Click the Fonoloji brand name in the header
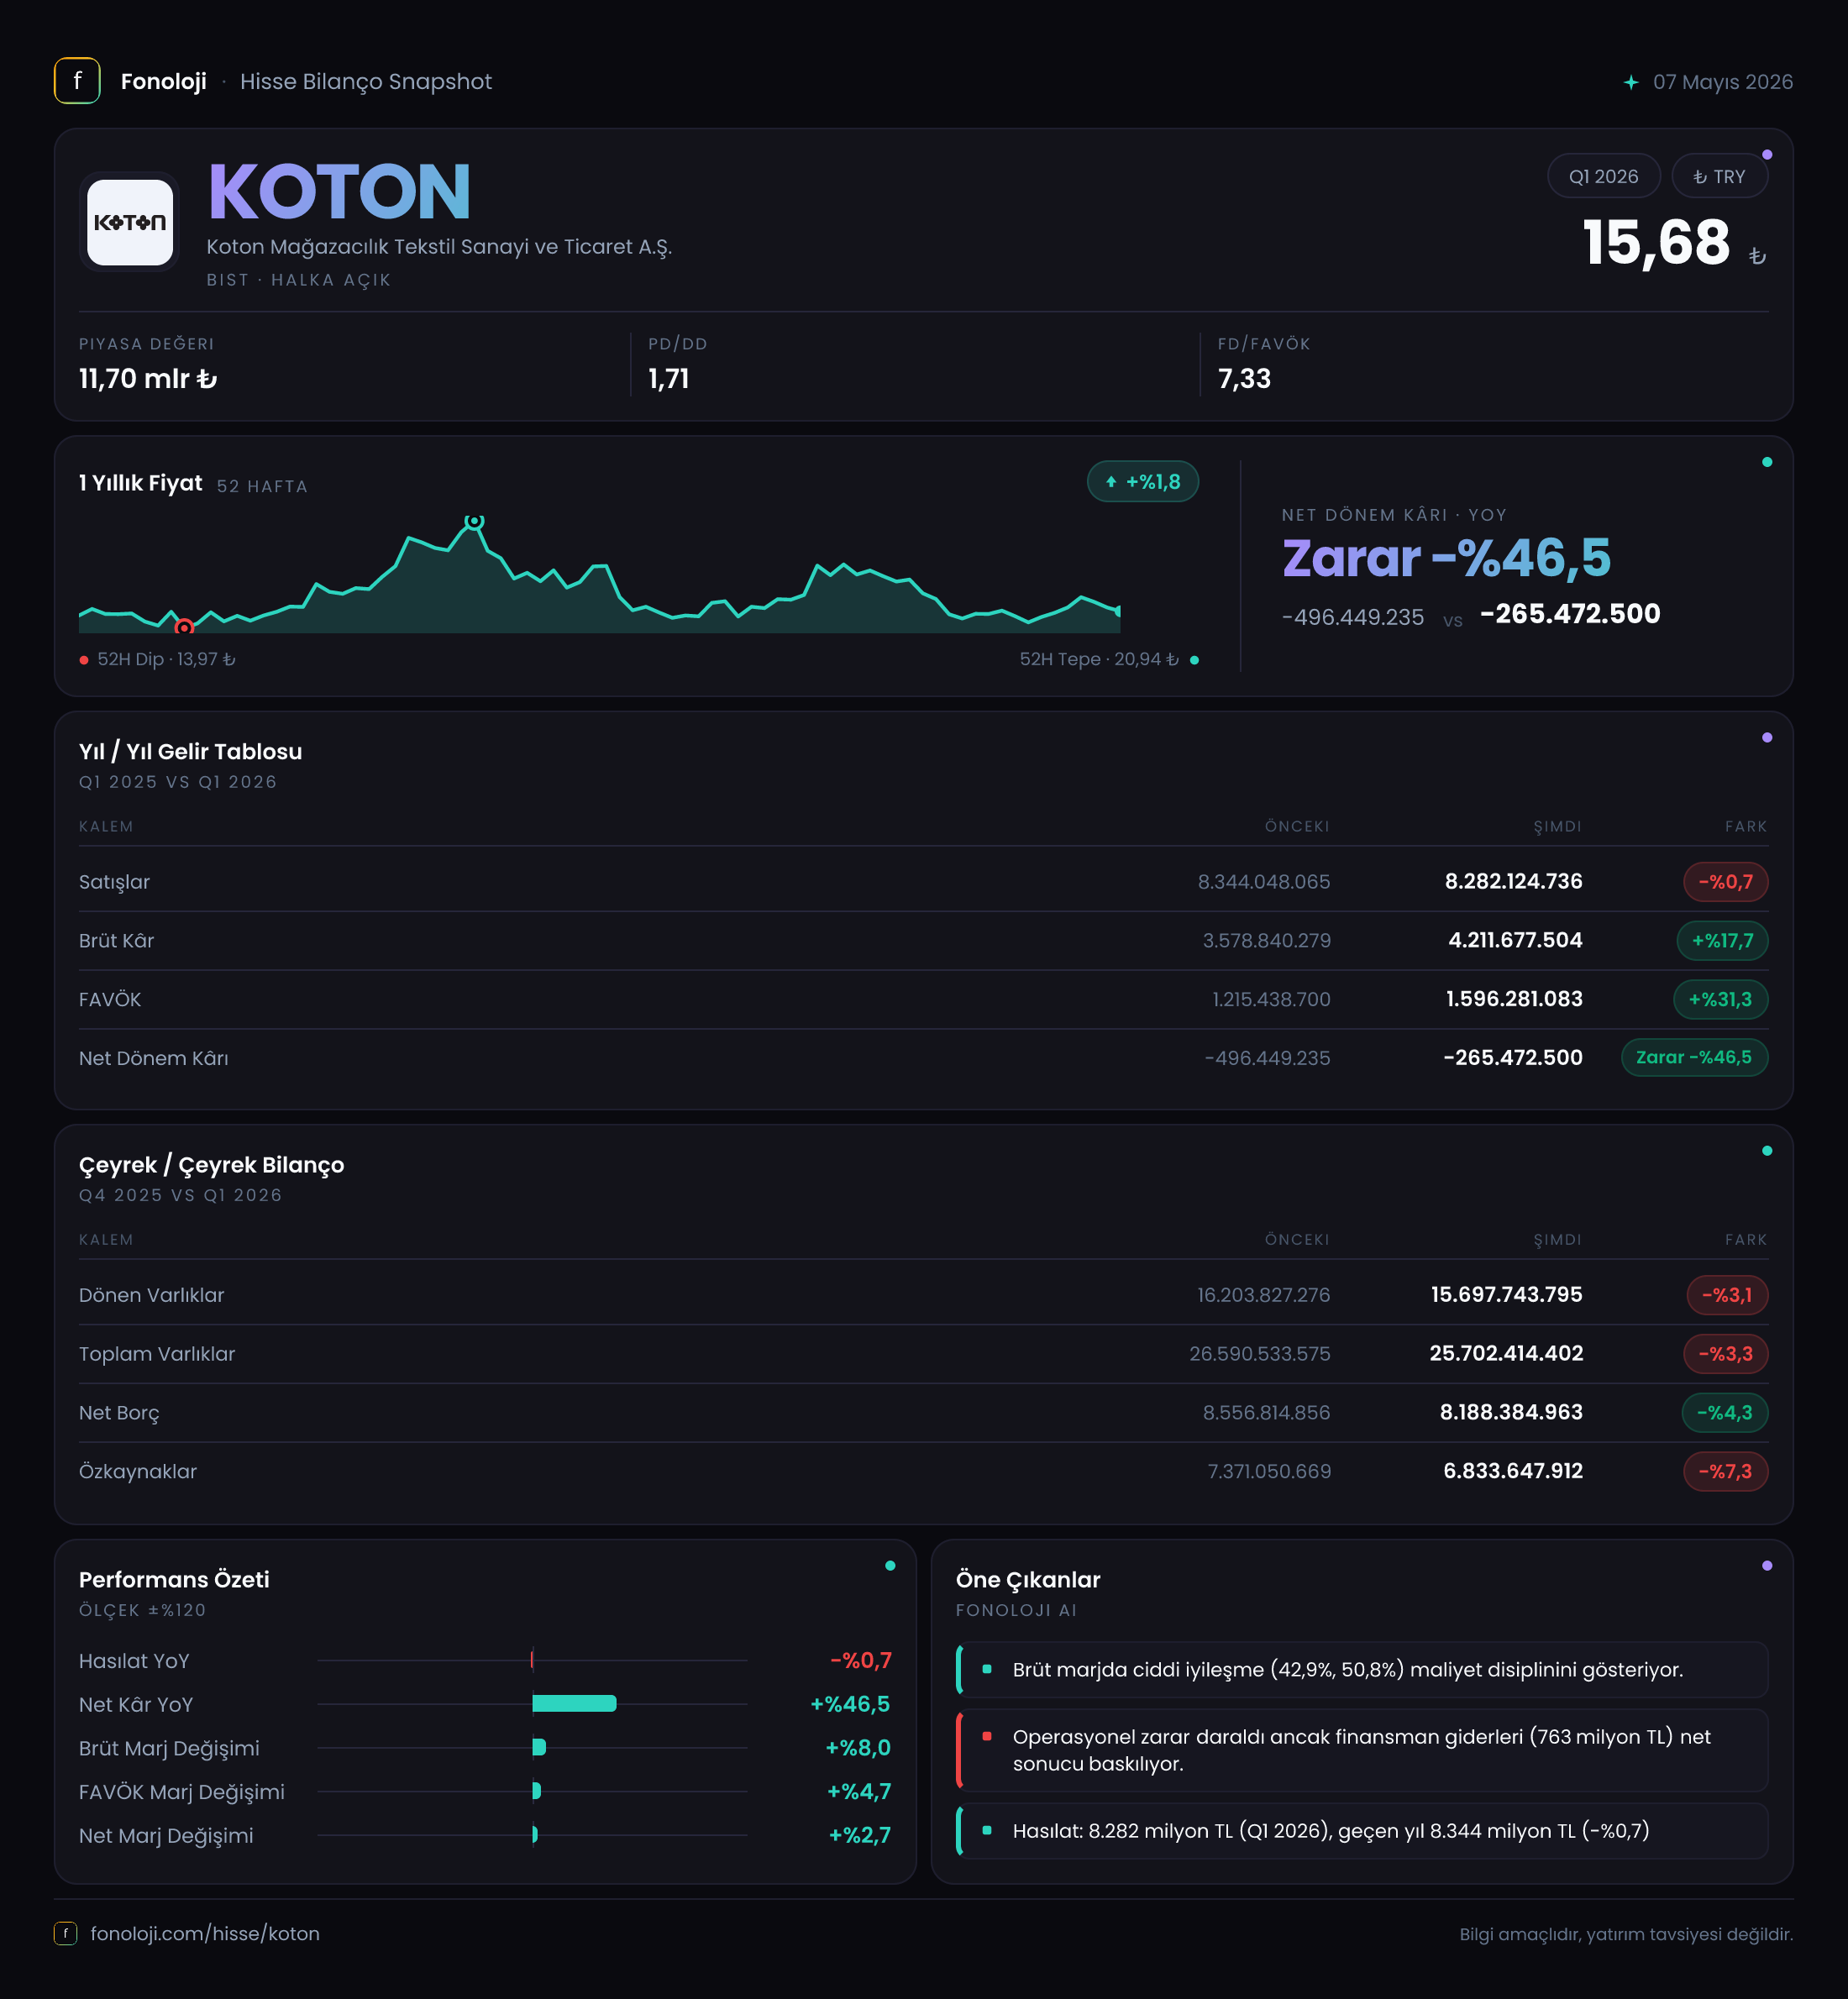Screen dimensions: 1848x1999 pos(164,82)
